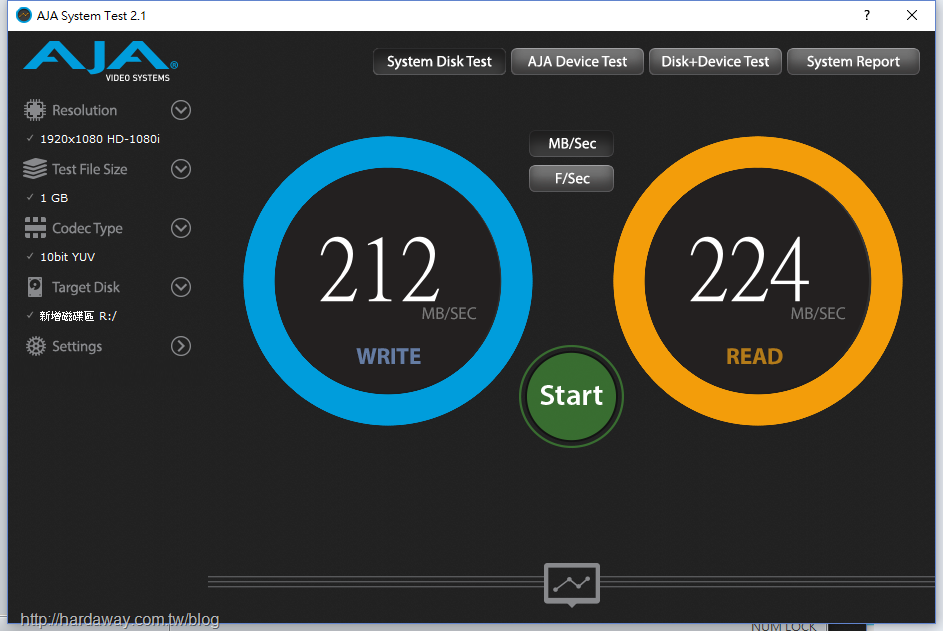The width and height of the screenshot is (943, 631).
Task: Open the Settings panel arrow
Action: [181, 346]
